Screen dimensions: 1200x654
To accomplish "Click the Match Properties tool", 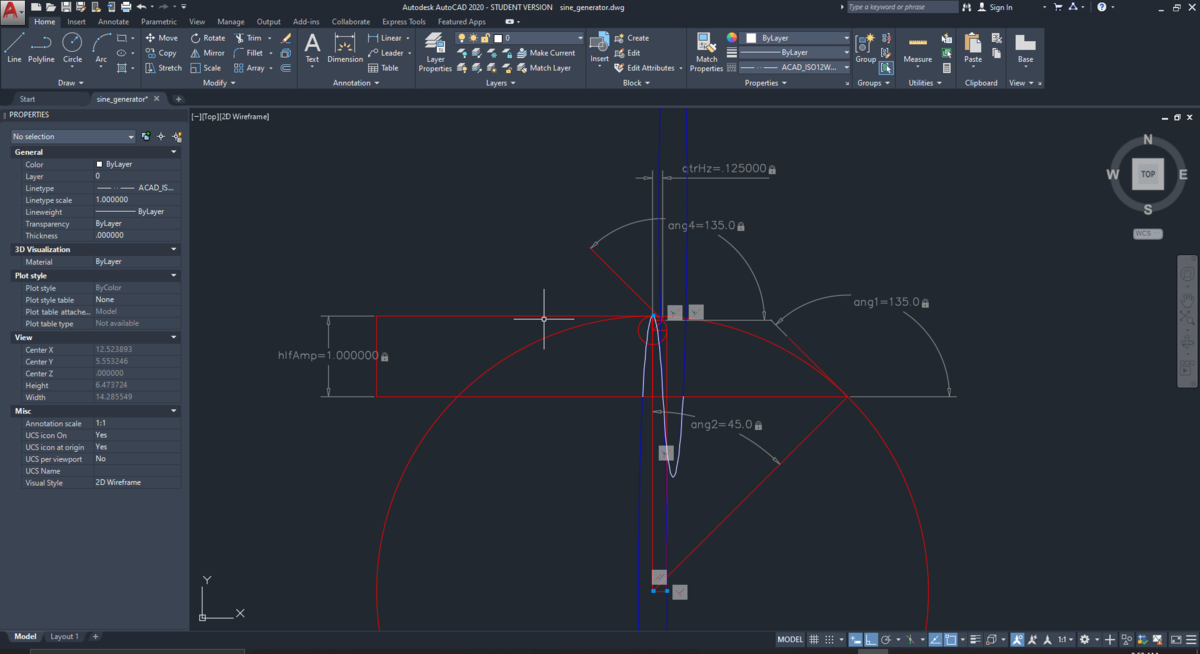I will coord(706,52).
